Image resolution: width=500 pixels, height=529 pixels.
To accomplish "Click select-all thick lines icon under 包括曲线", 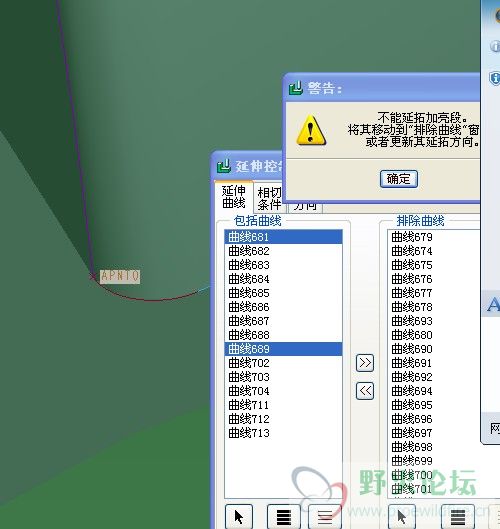I will point(283,517).
